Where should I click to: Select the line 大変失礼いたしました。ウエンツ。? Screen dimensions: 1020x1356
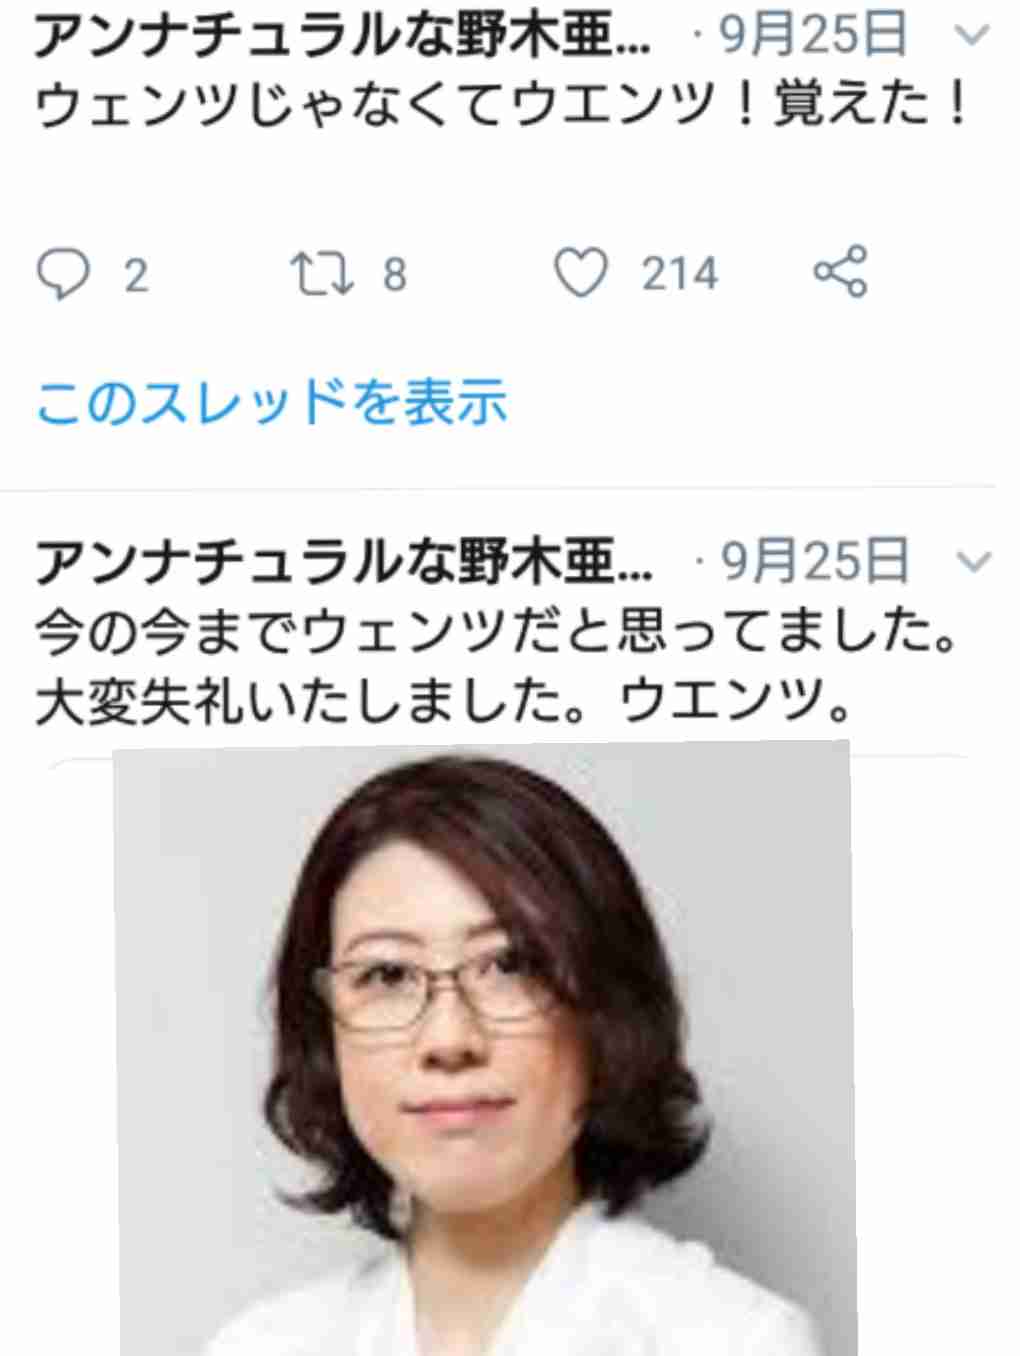pyautogui.click(x=444, y=703)
